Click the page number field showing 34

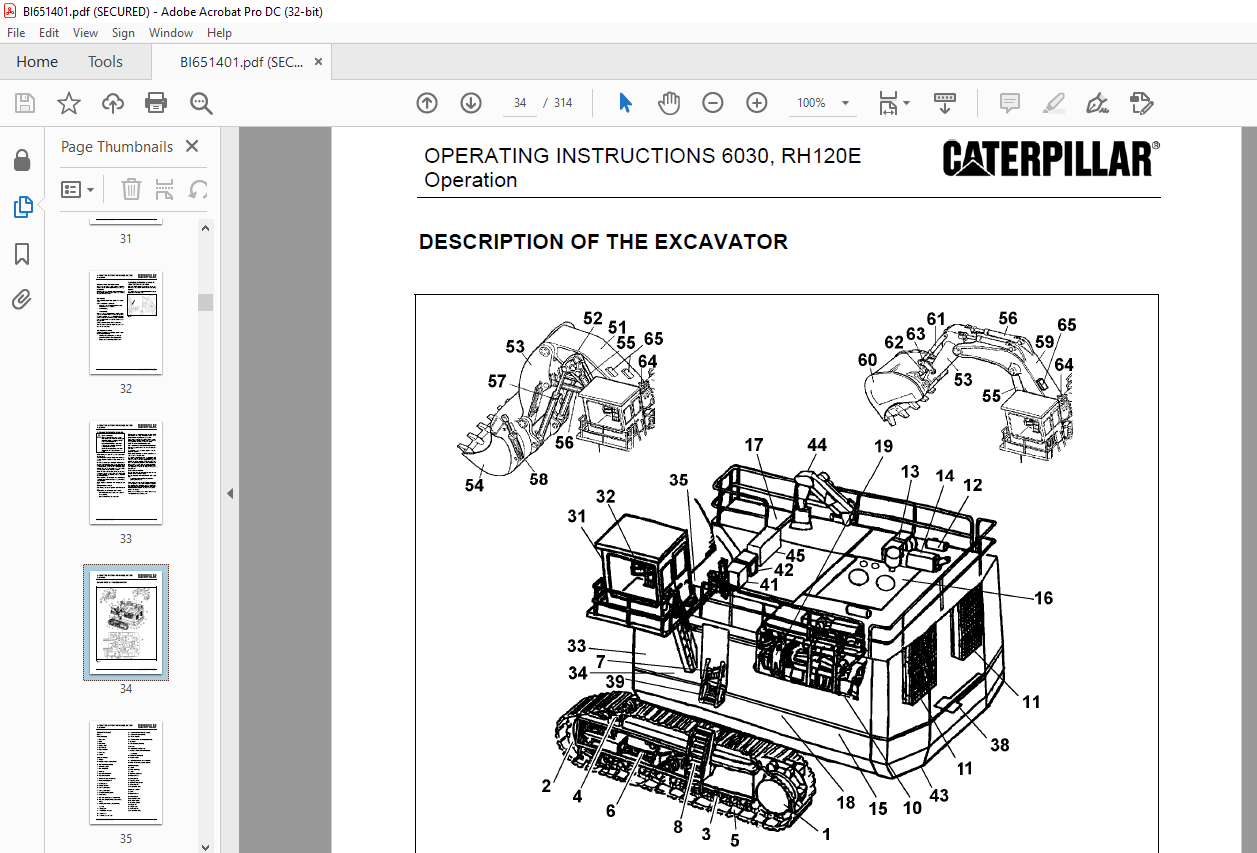coord(520,103)
